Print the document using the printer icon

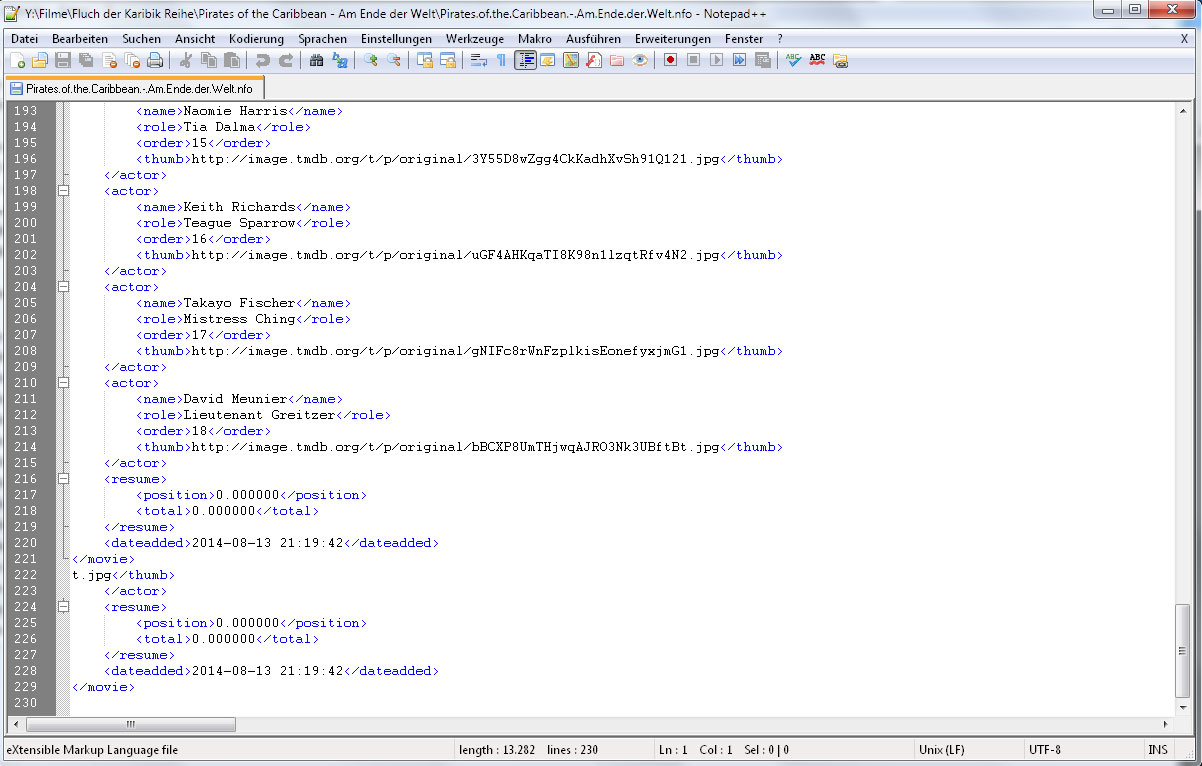coord(155,61)
